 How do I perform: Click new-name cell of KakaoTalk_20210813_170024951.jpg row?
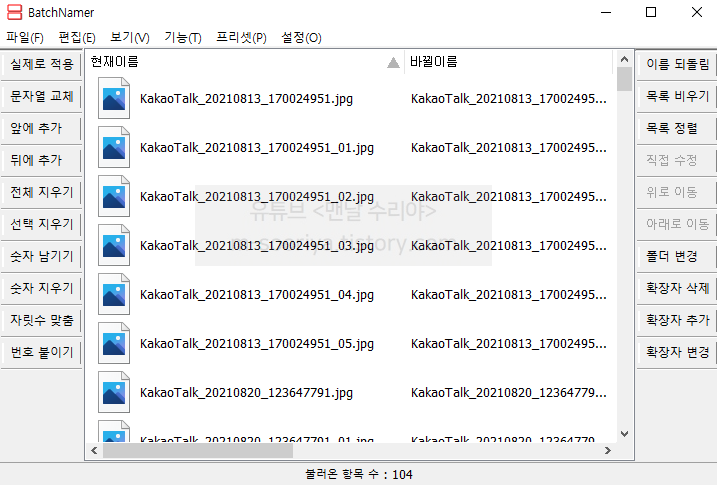[508, 99]
